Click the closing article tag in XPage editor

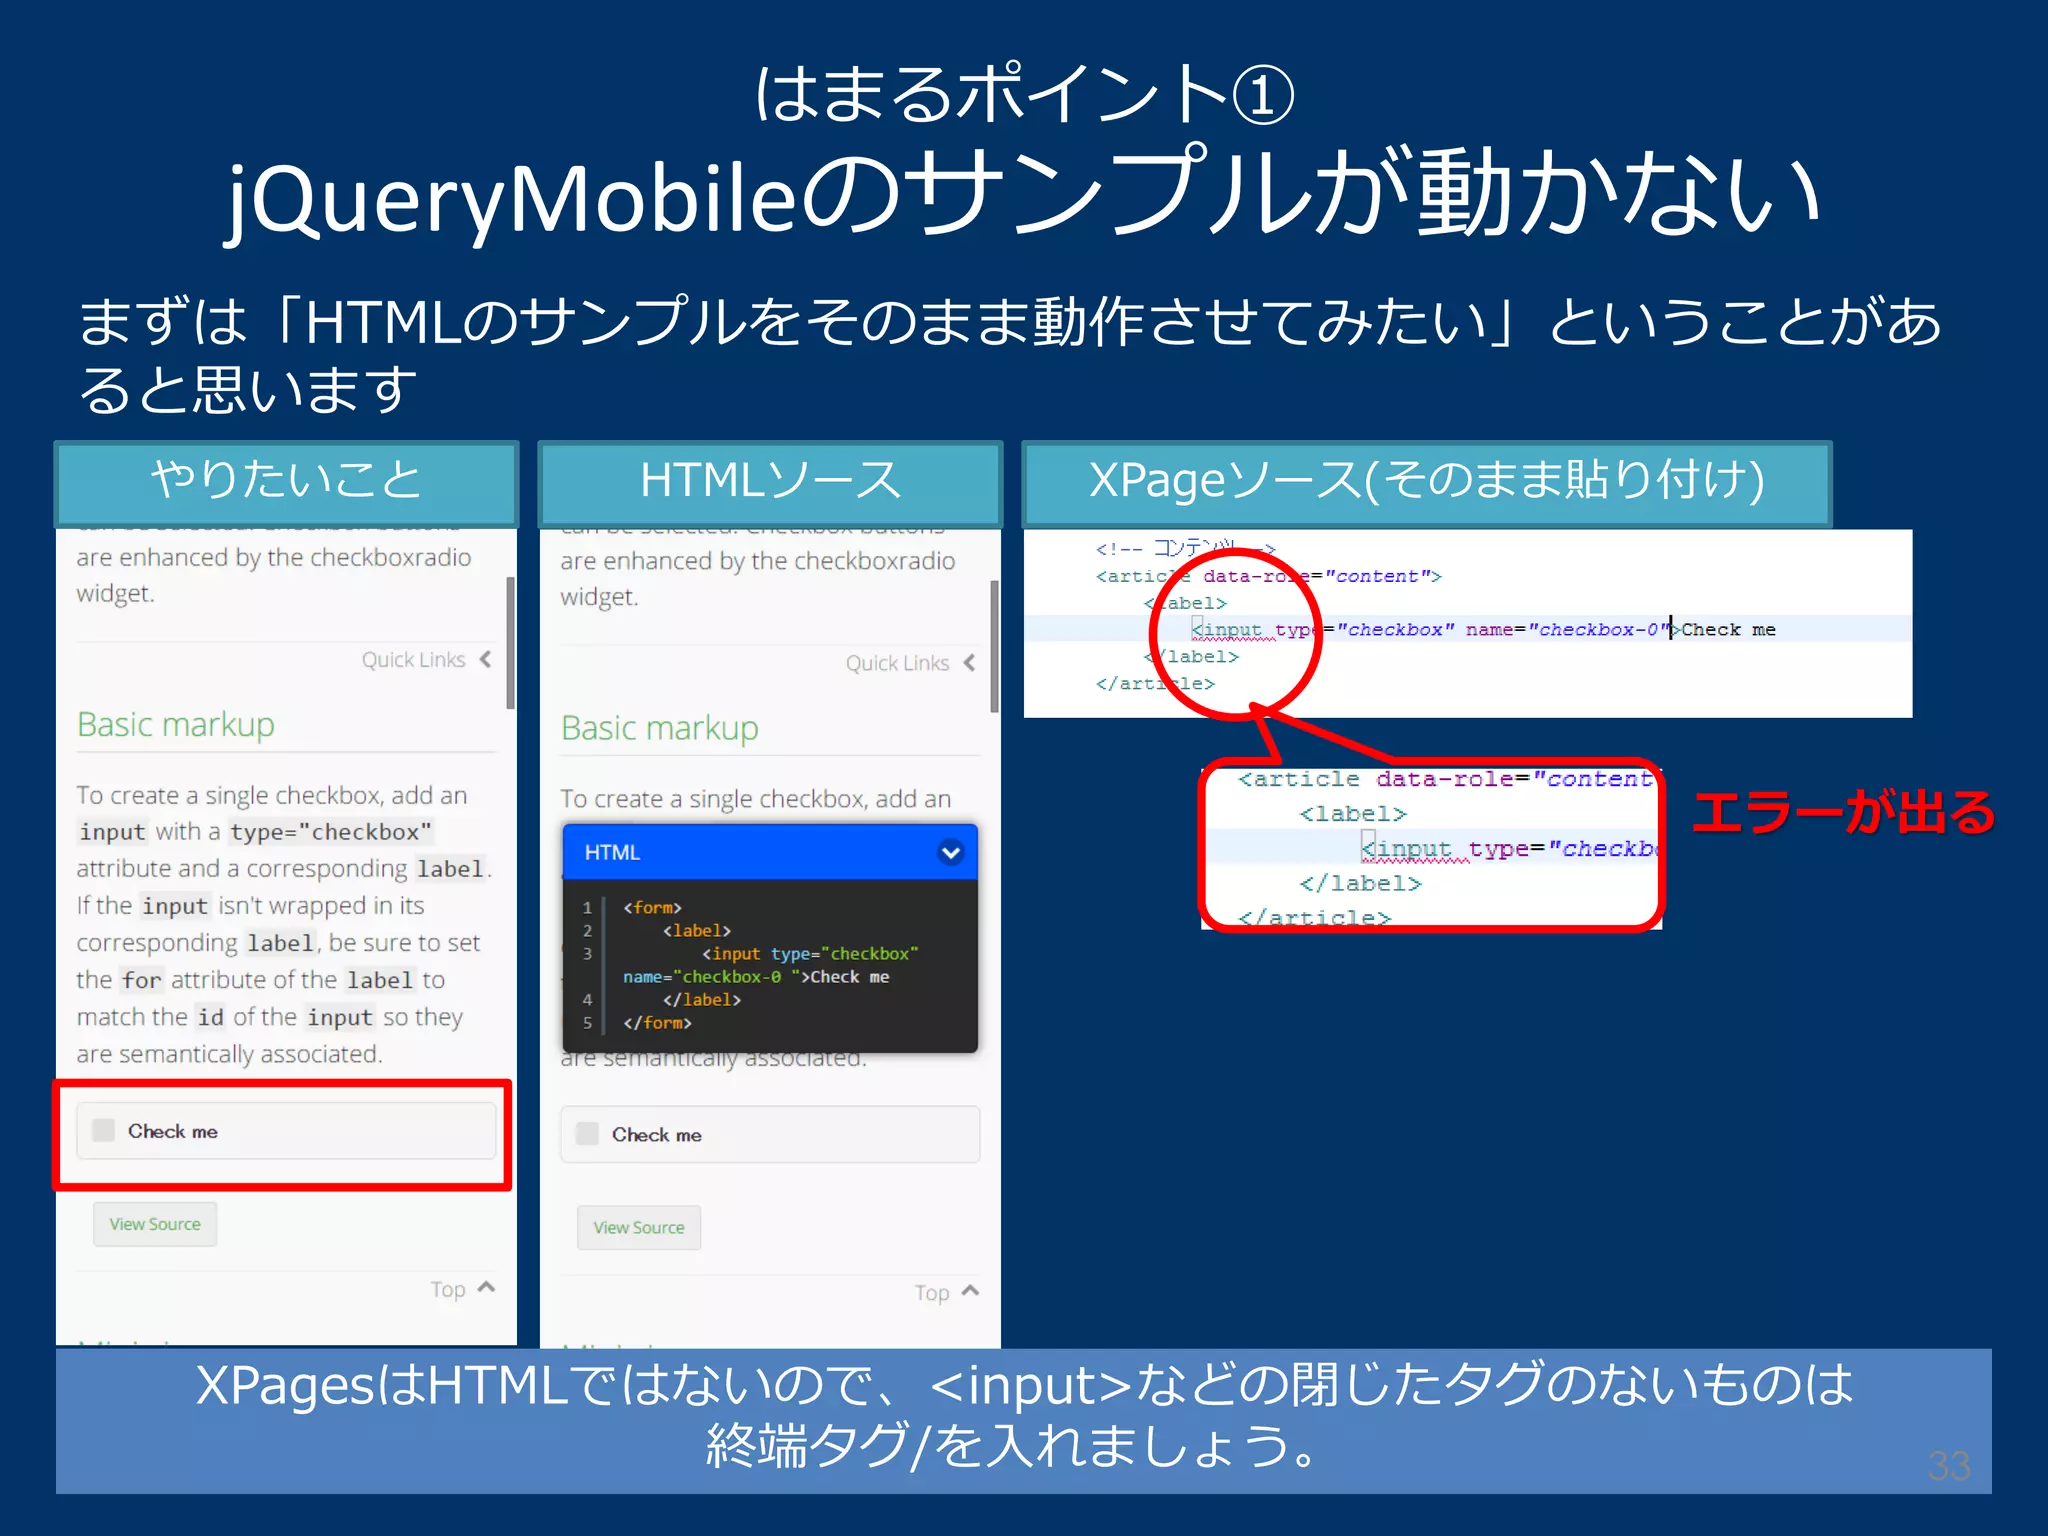pyautogui.click(x=1155, y=683)
